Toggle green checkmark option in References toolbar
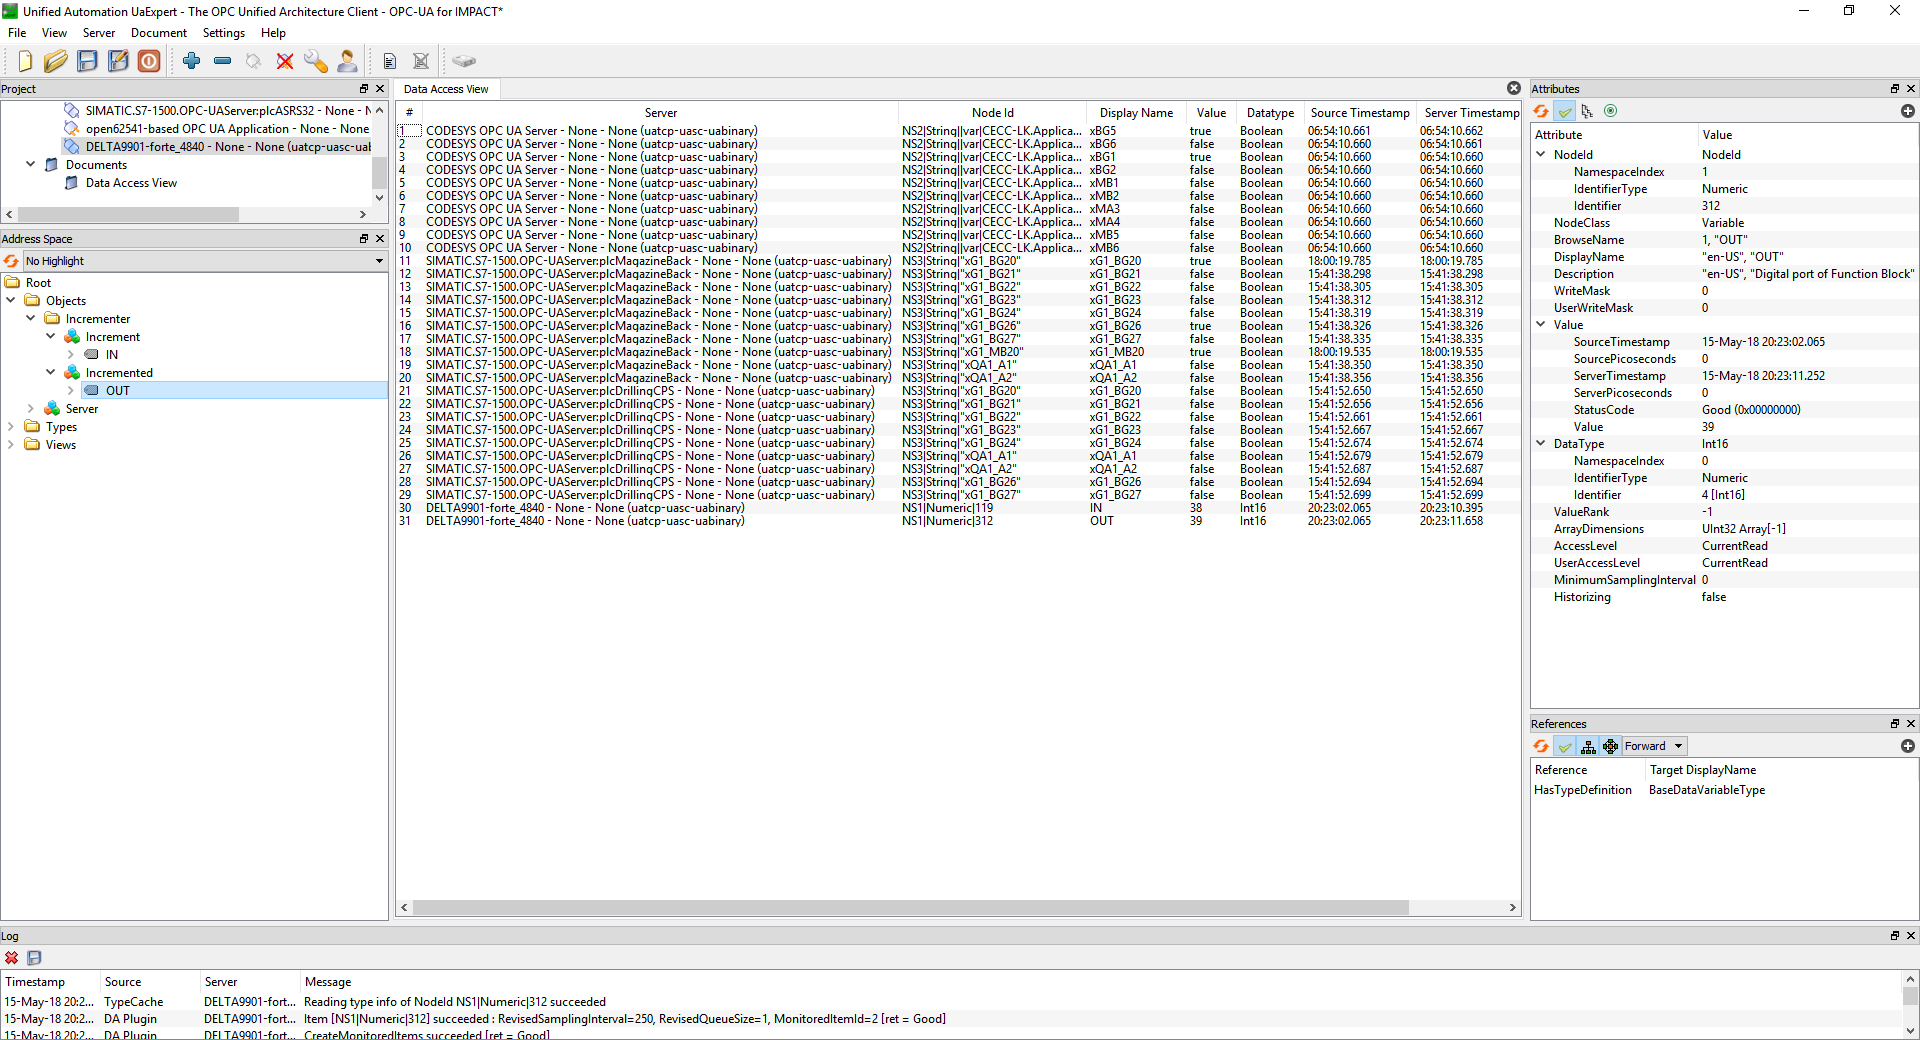Screen dimensions: 1920x1040 point(1564,746)
